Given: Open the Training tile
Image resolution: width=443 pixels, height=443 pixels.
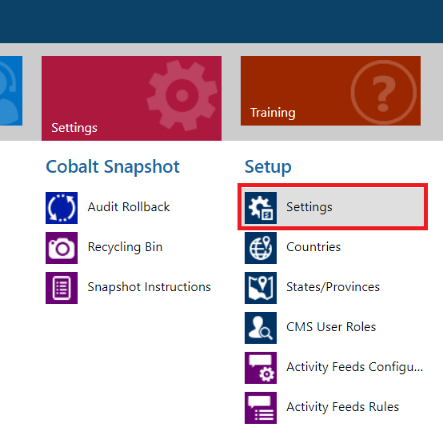Looking at the screenshot, I should coord(331,91).
